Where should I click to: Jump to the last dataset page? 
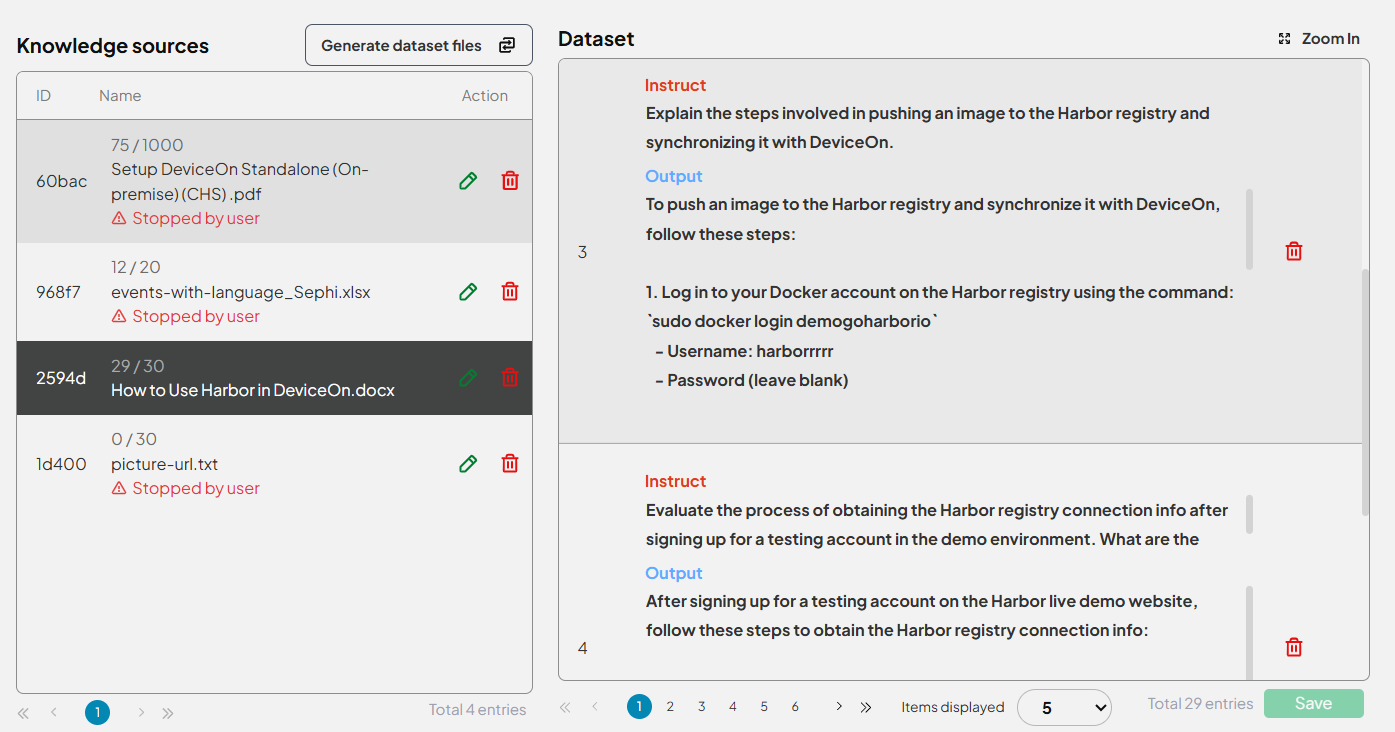[x=866, y=707]
